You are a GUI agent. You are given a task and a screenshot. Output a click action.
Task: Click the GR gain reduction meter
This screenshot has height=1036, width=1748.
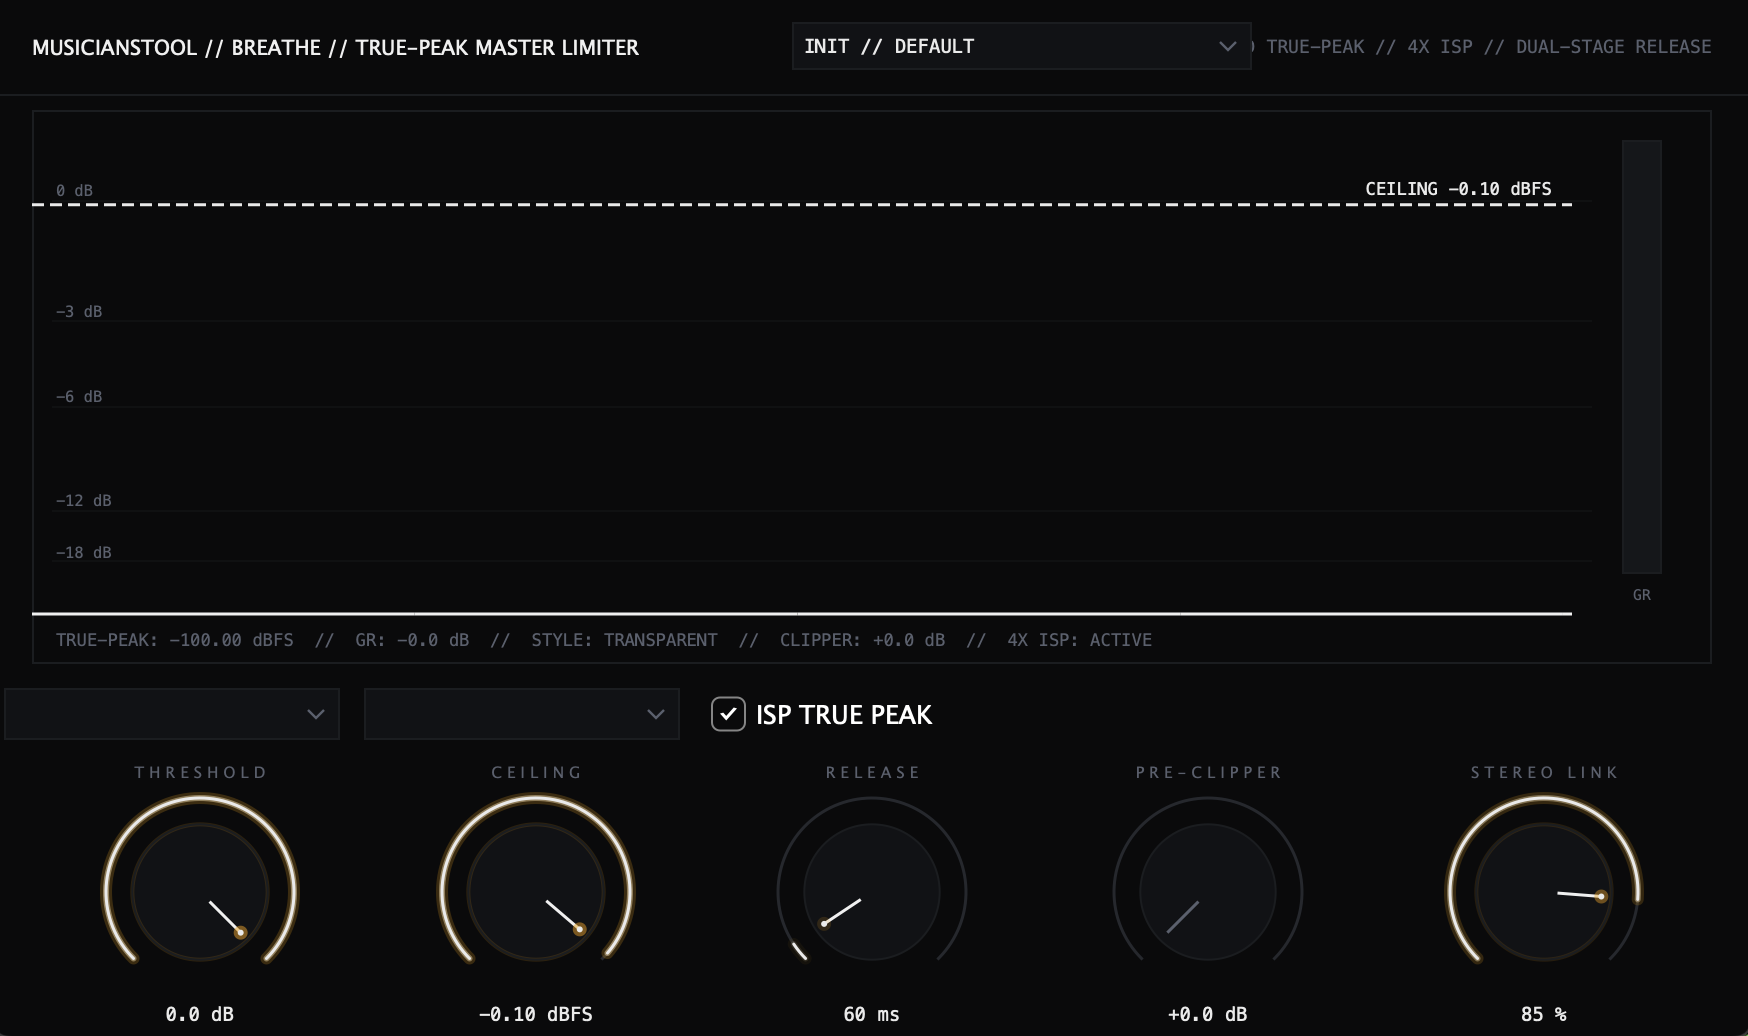1641,357
